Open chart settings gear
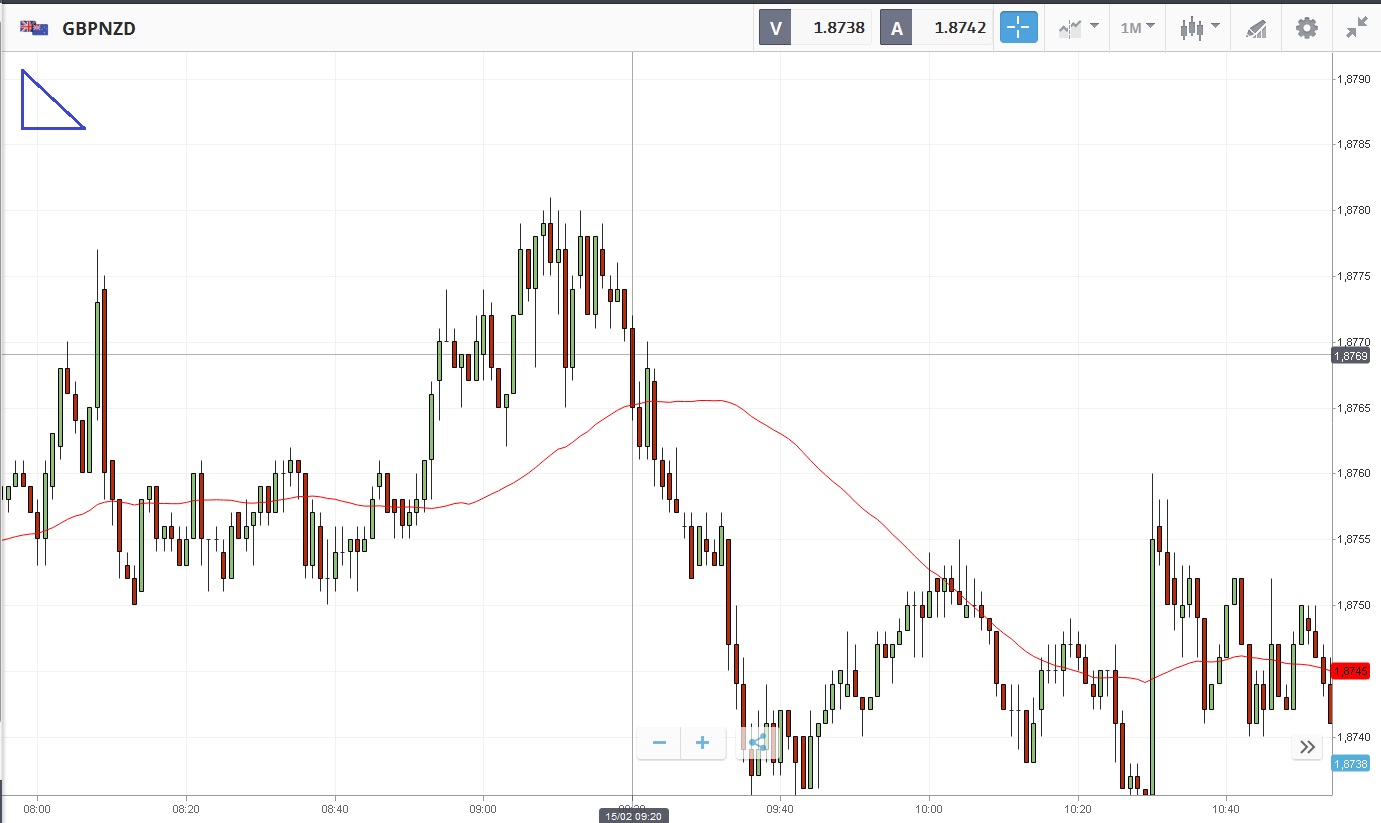This screenshot has width=1381, height=823. (1307, 28)
